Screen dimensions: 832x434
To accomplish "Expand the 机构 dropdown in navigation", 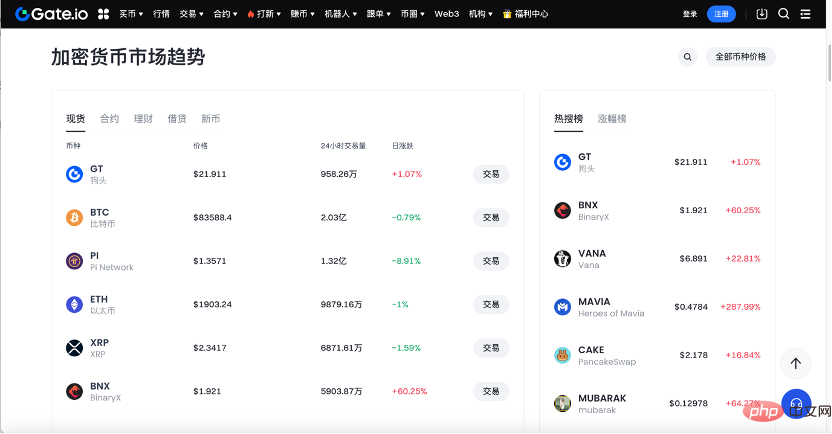I will click(x=480, y=14).
